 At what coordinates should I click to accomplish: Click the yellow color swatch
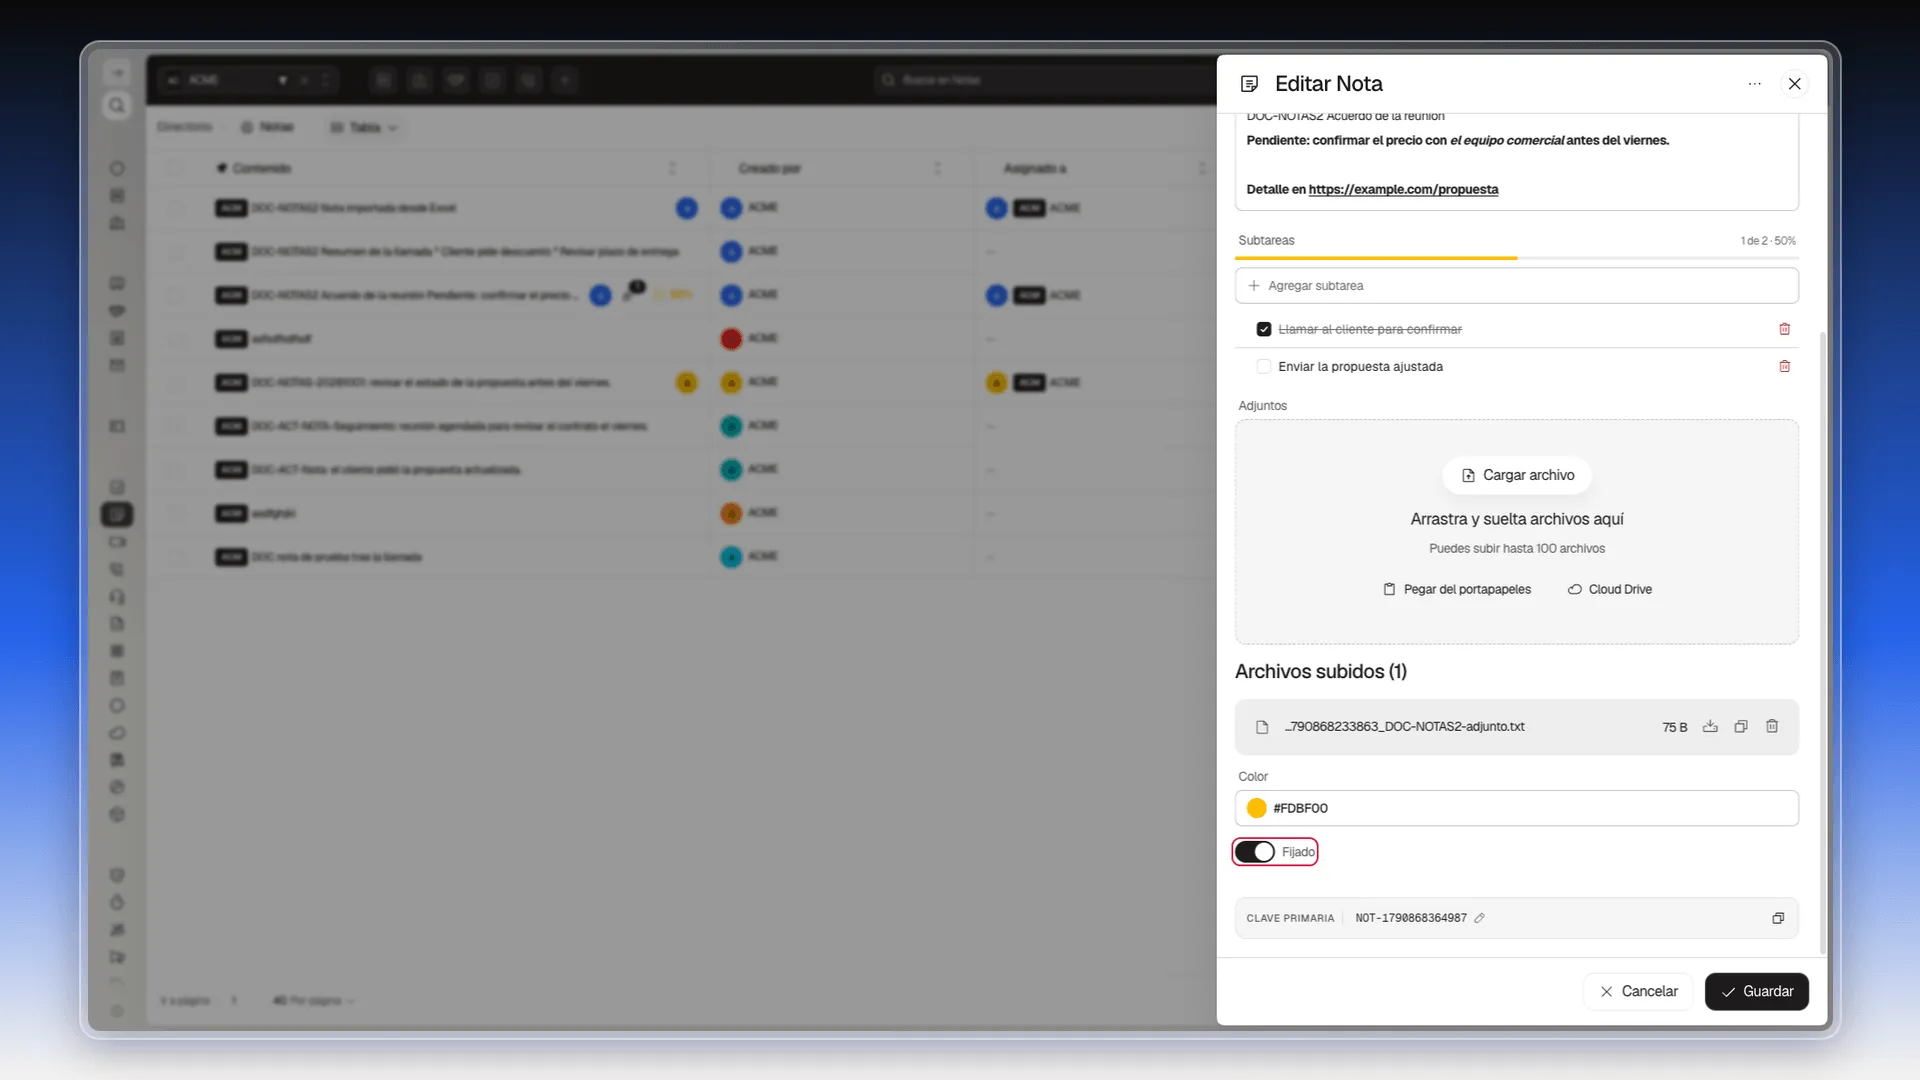click(x=1257, y=808)
